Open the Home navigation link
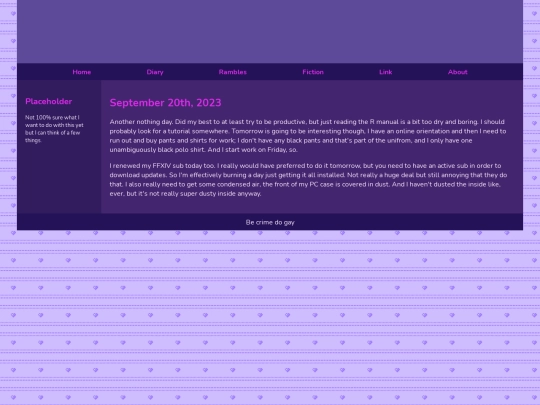Viewport: 540px width, 405px height. click(x=82, y=72)
